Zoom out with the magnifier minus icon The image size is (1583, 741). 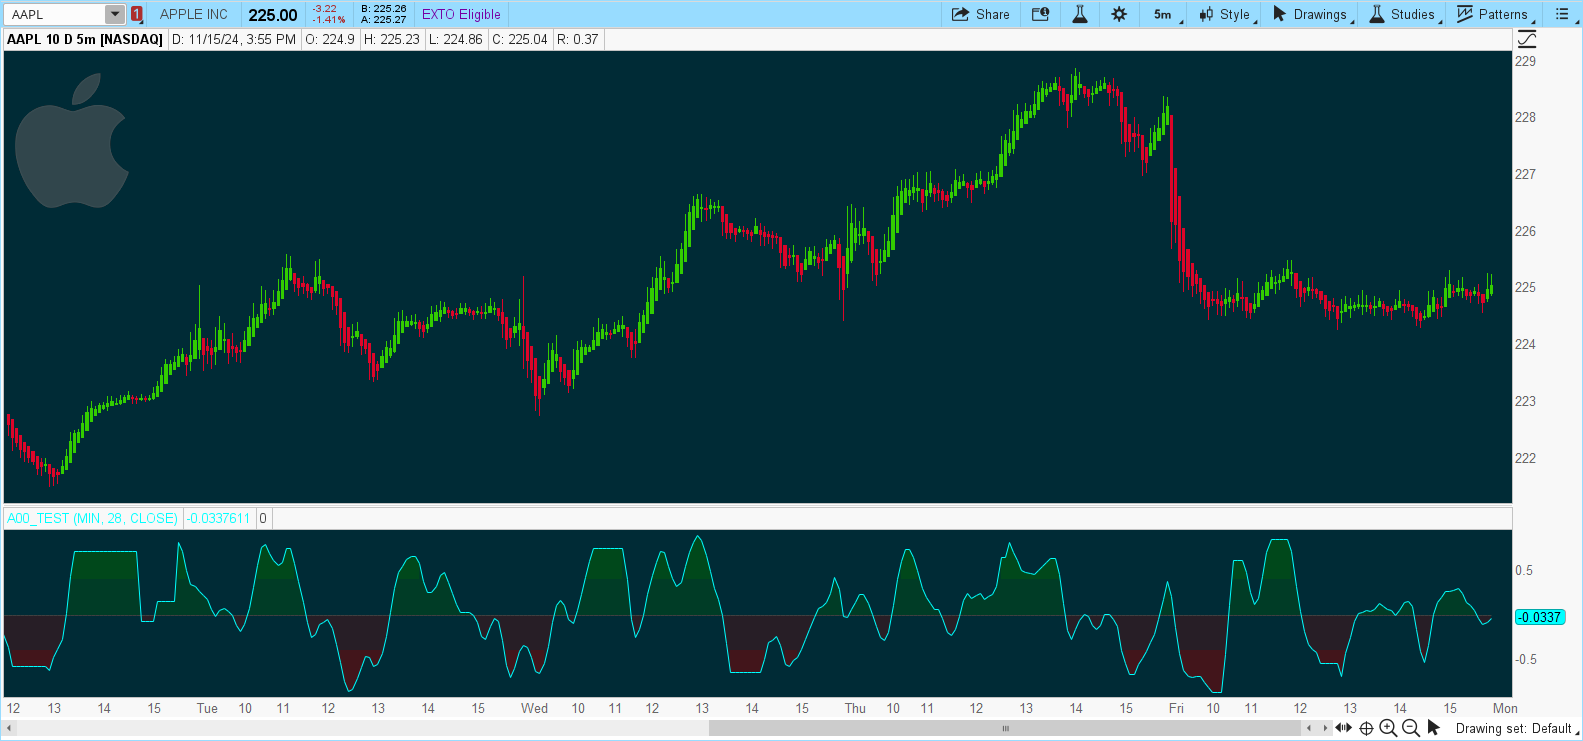[1411, 728]
